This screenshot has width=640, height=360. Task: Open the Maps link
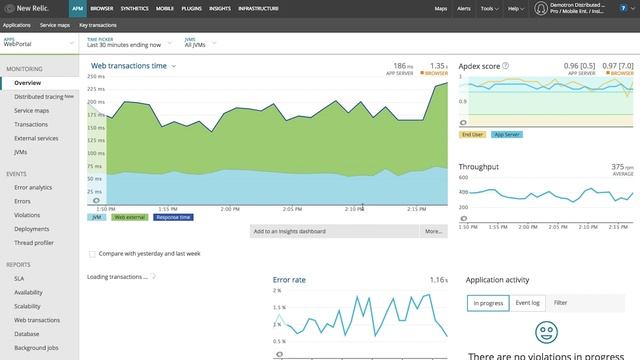point(440,9)
